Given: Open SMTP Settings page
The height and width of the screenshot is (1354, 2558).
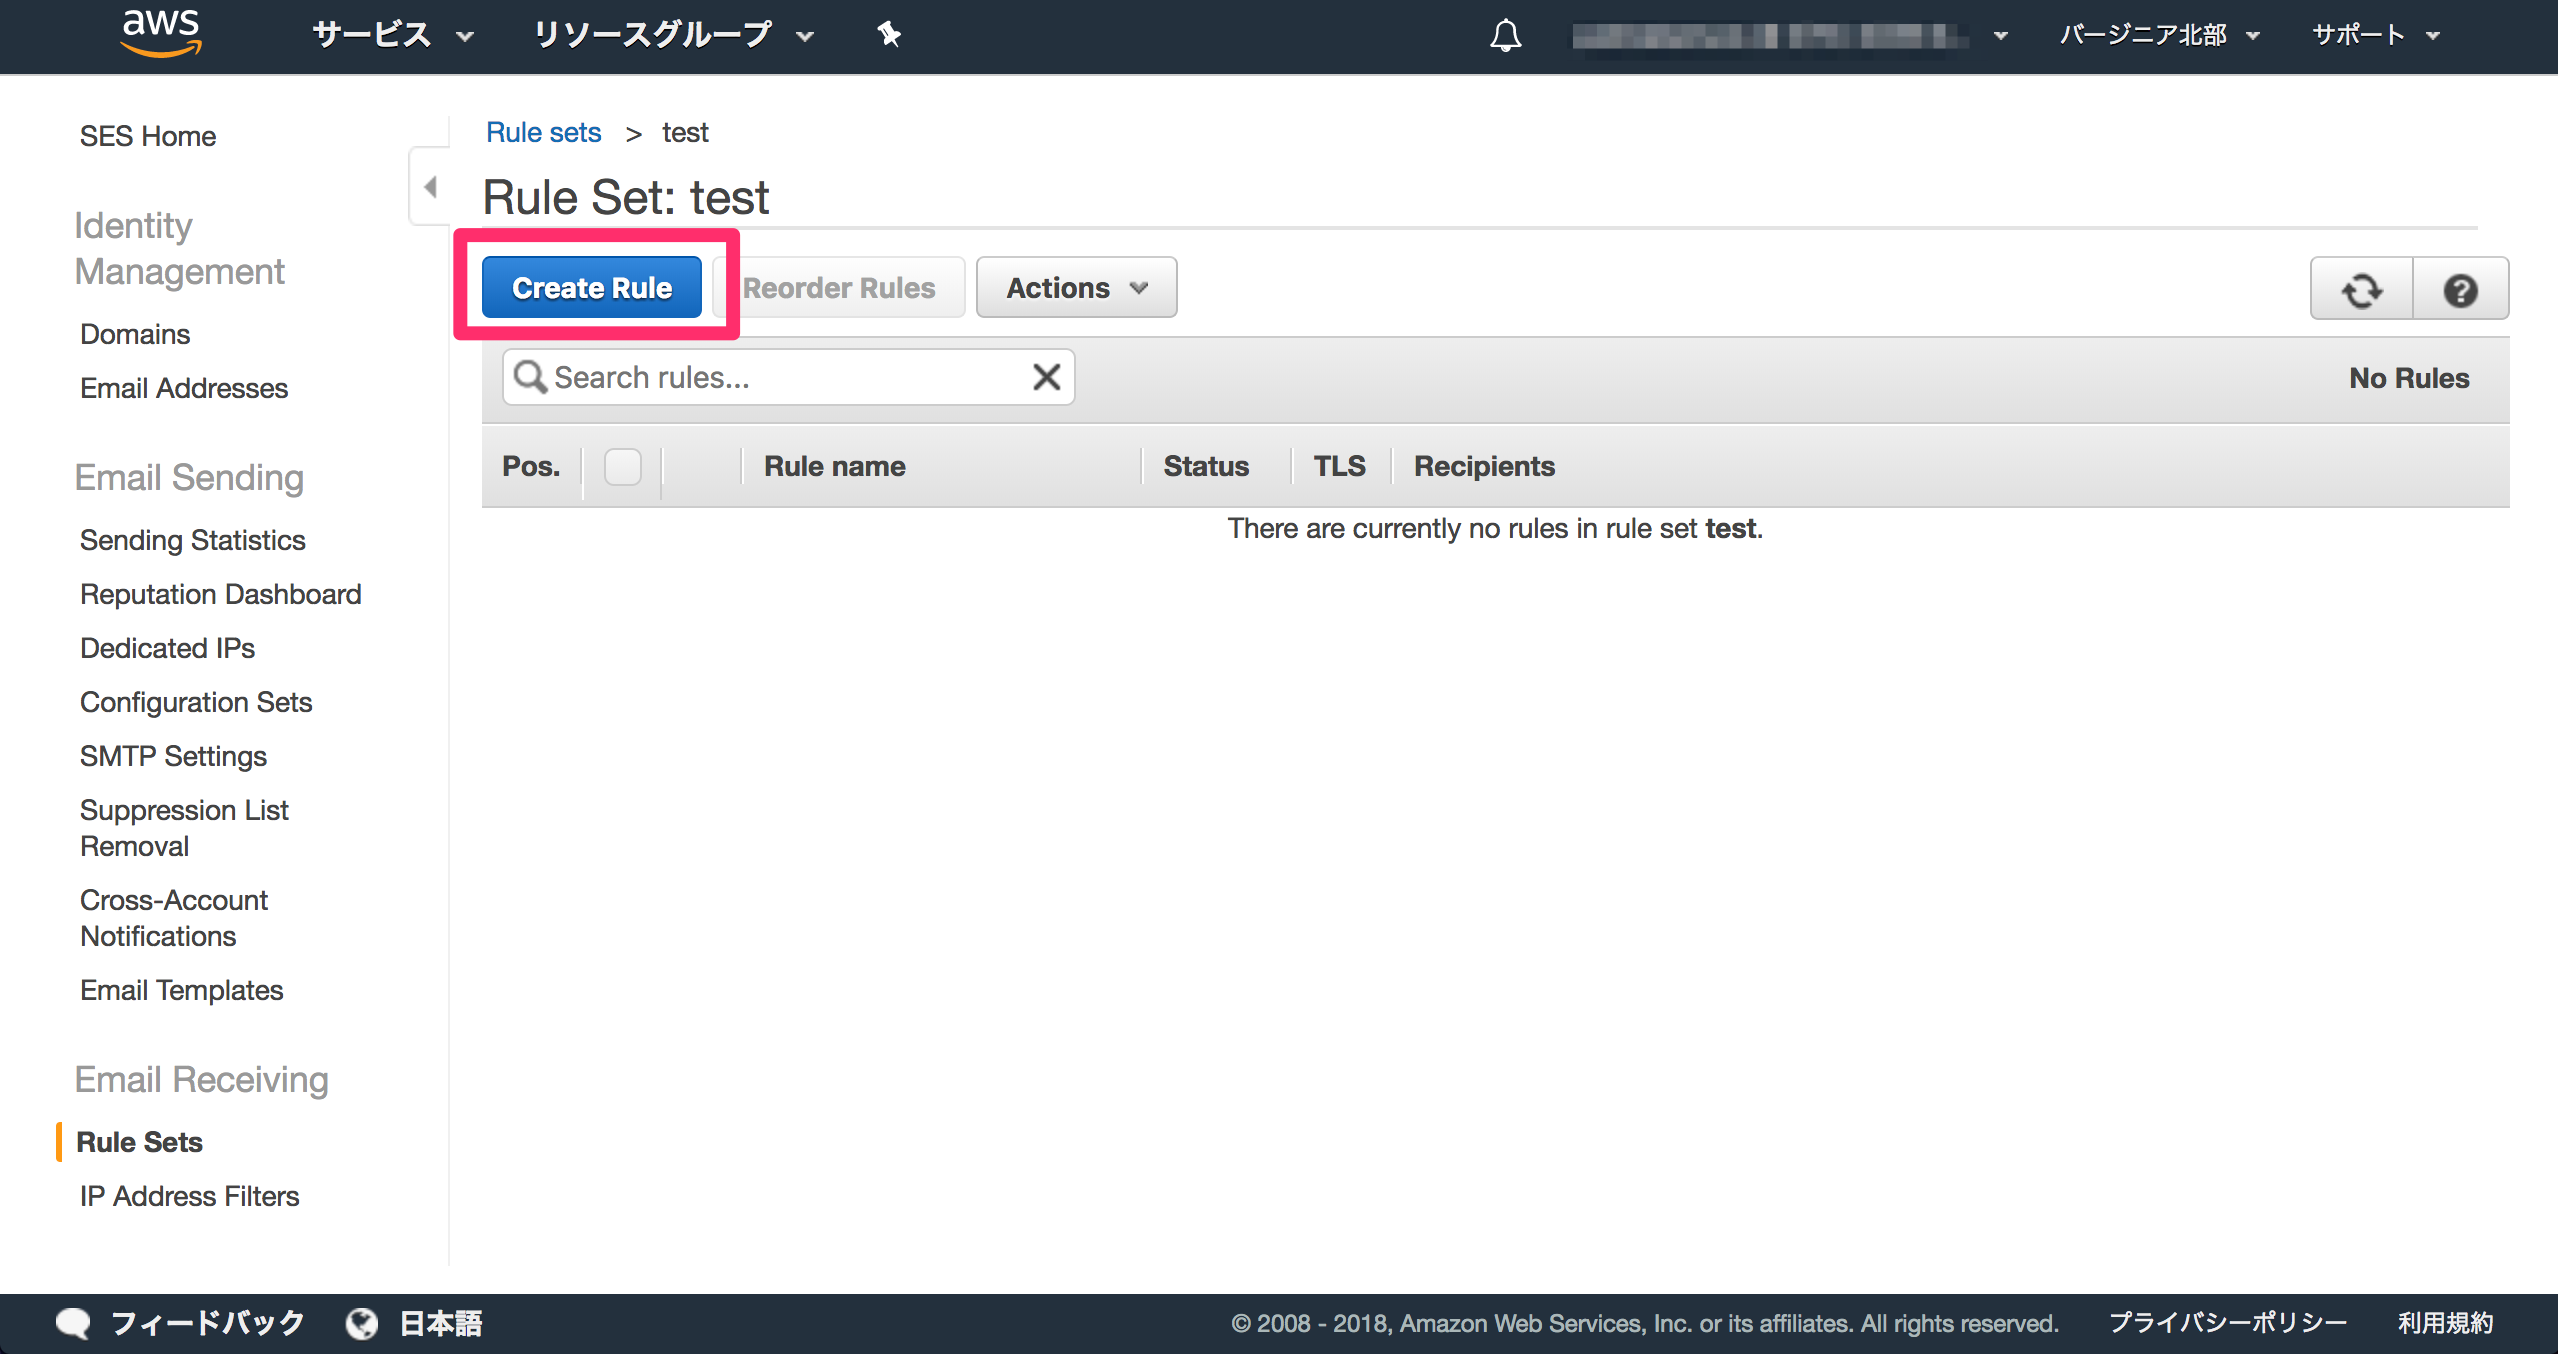Looking at the screenshot, I should pyautogui.click(x=174, y=756).
